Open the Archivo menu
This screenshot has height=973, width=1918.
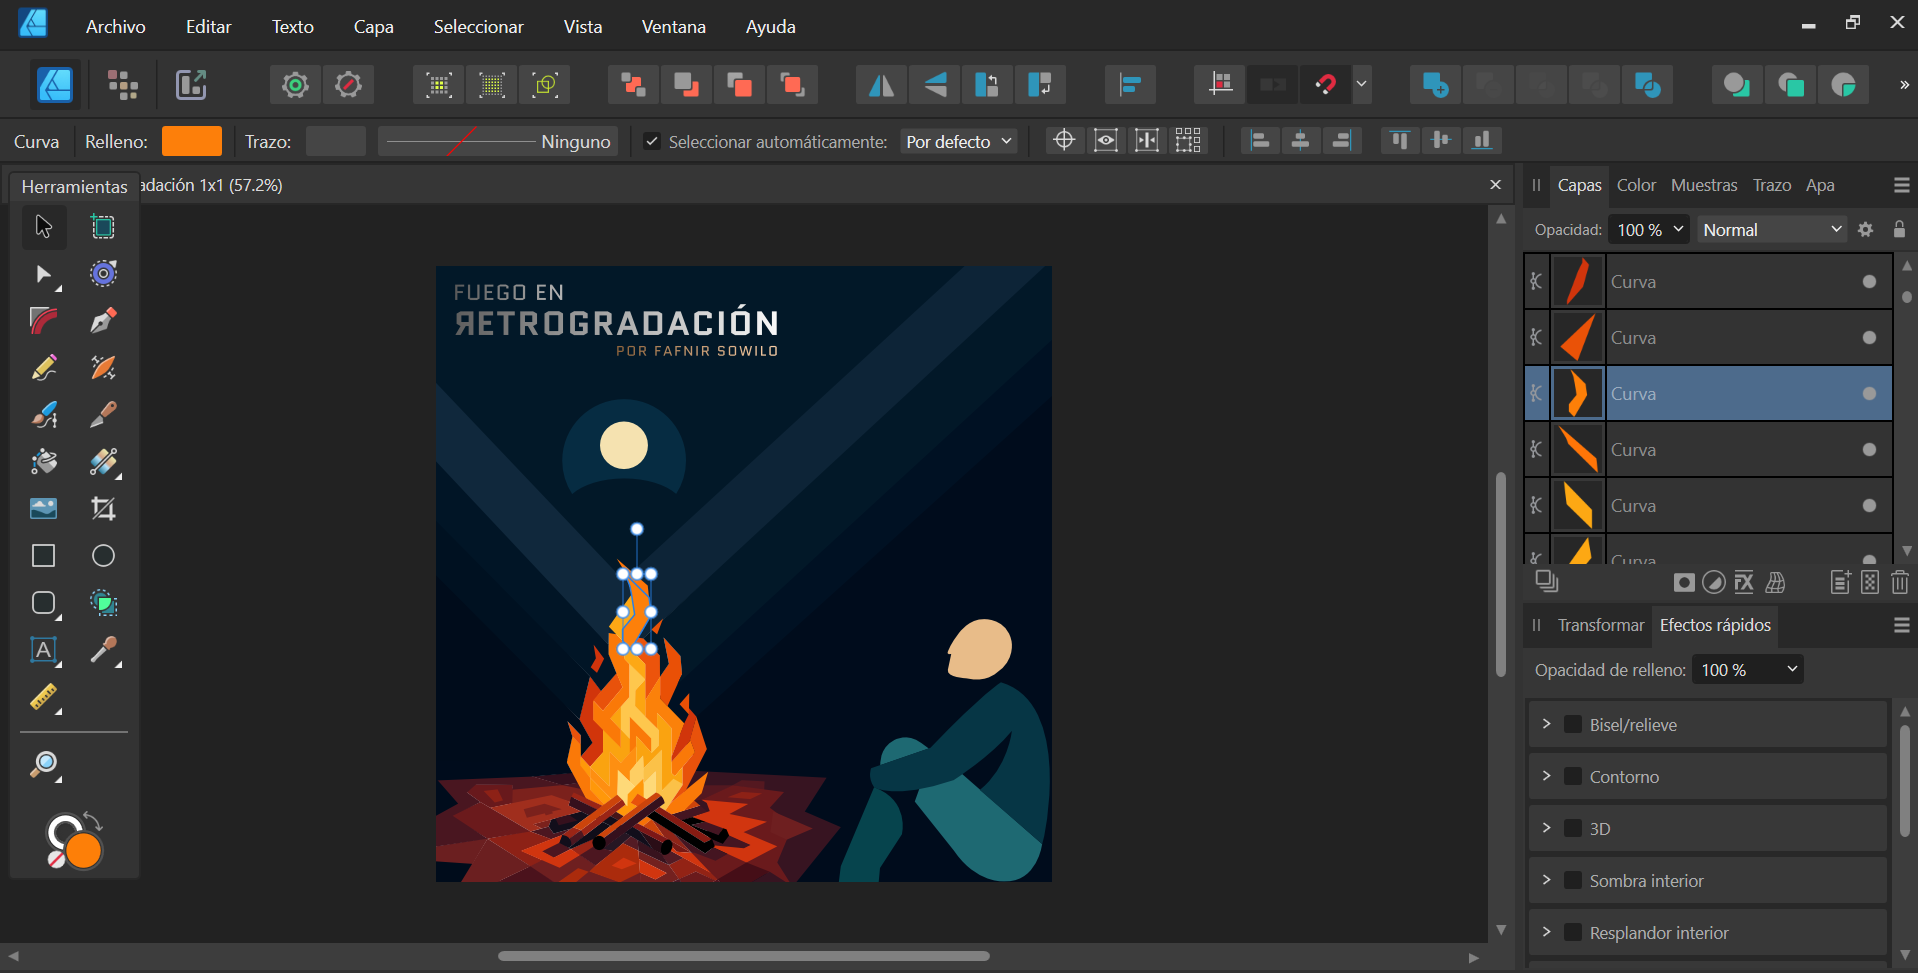[x=116, y=27]
